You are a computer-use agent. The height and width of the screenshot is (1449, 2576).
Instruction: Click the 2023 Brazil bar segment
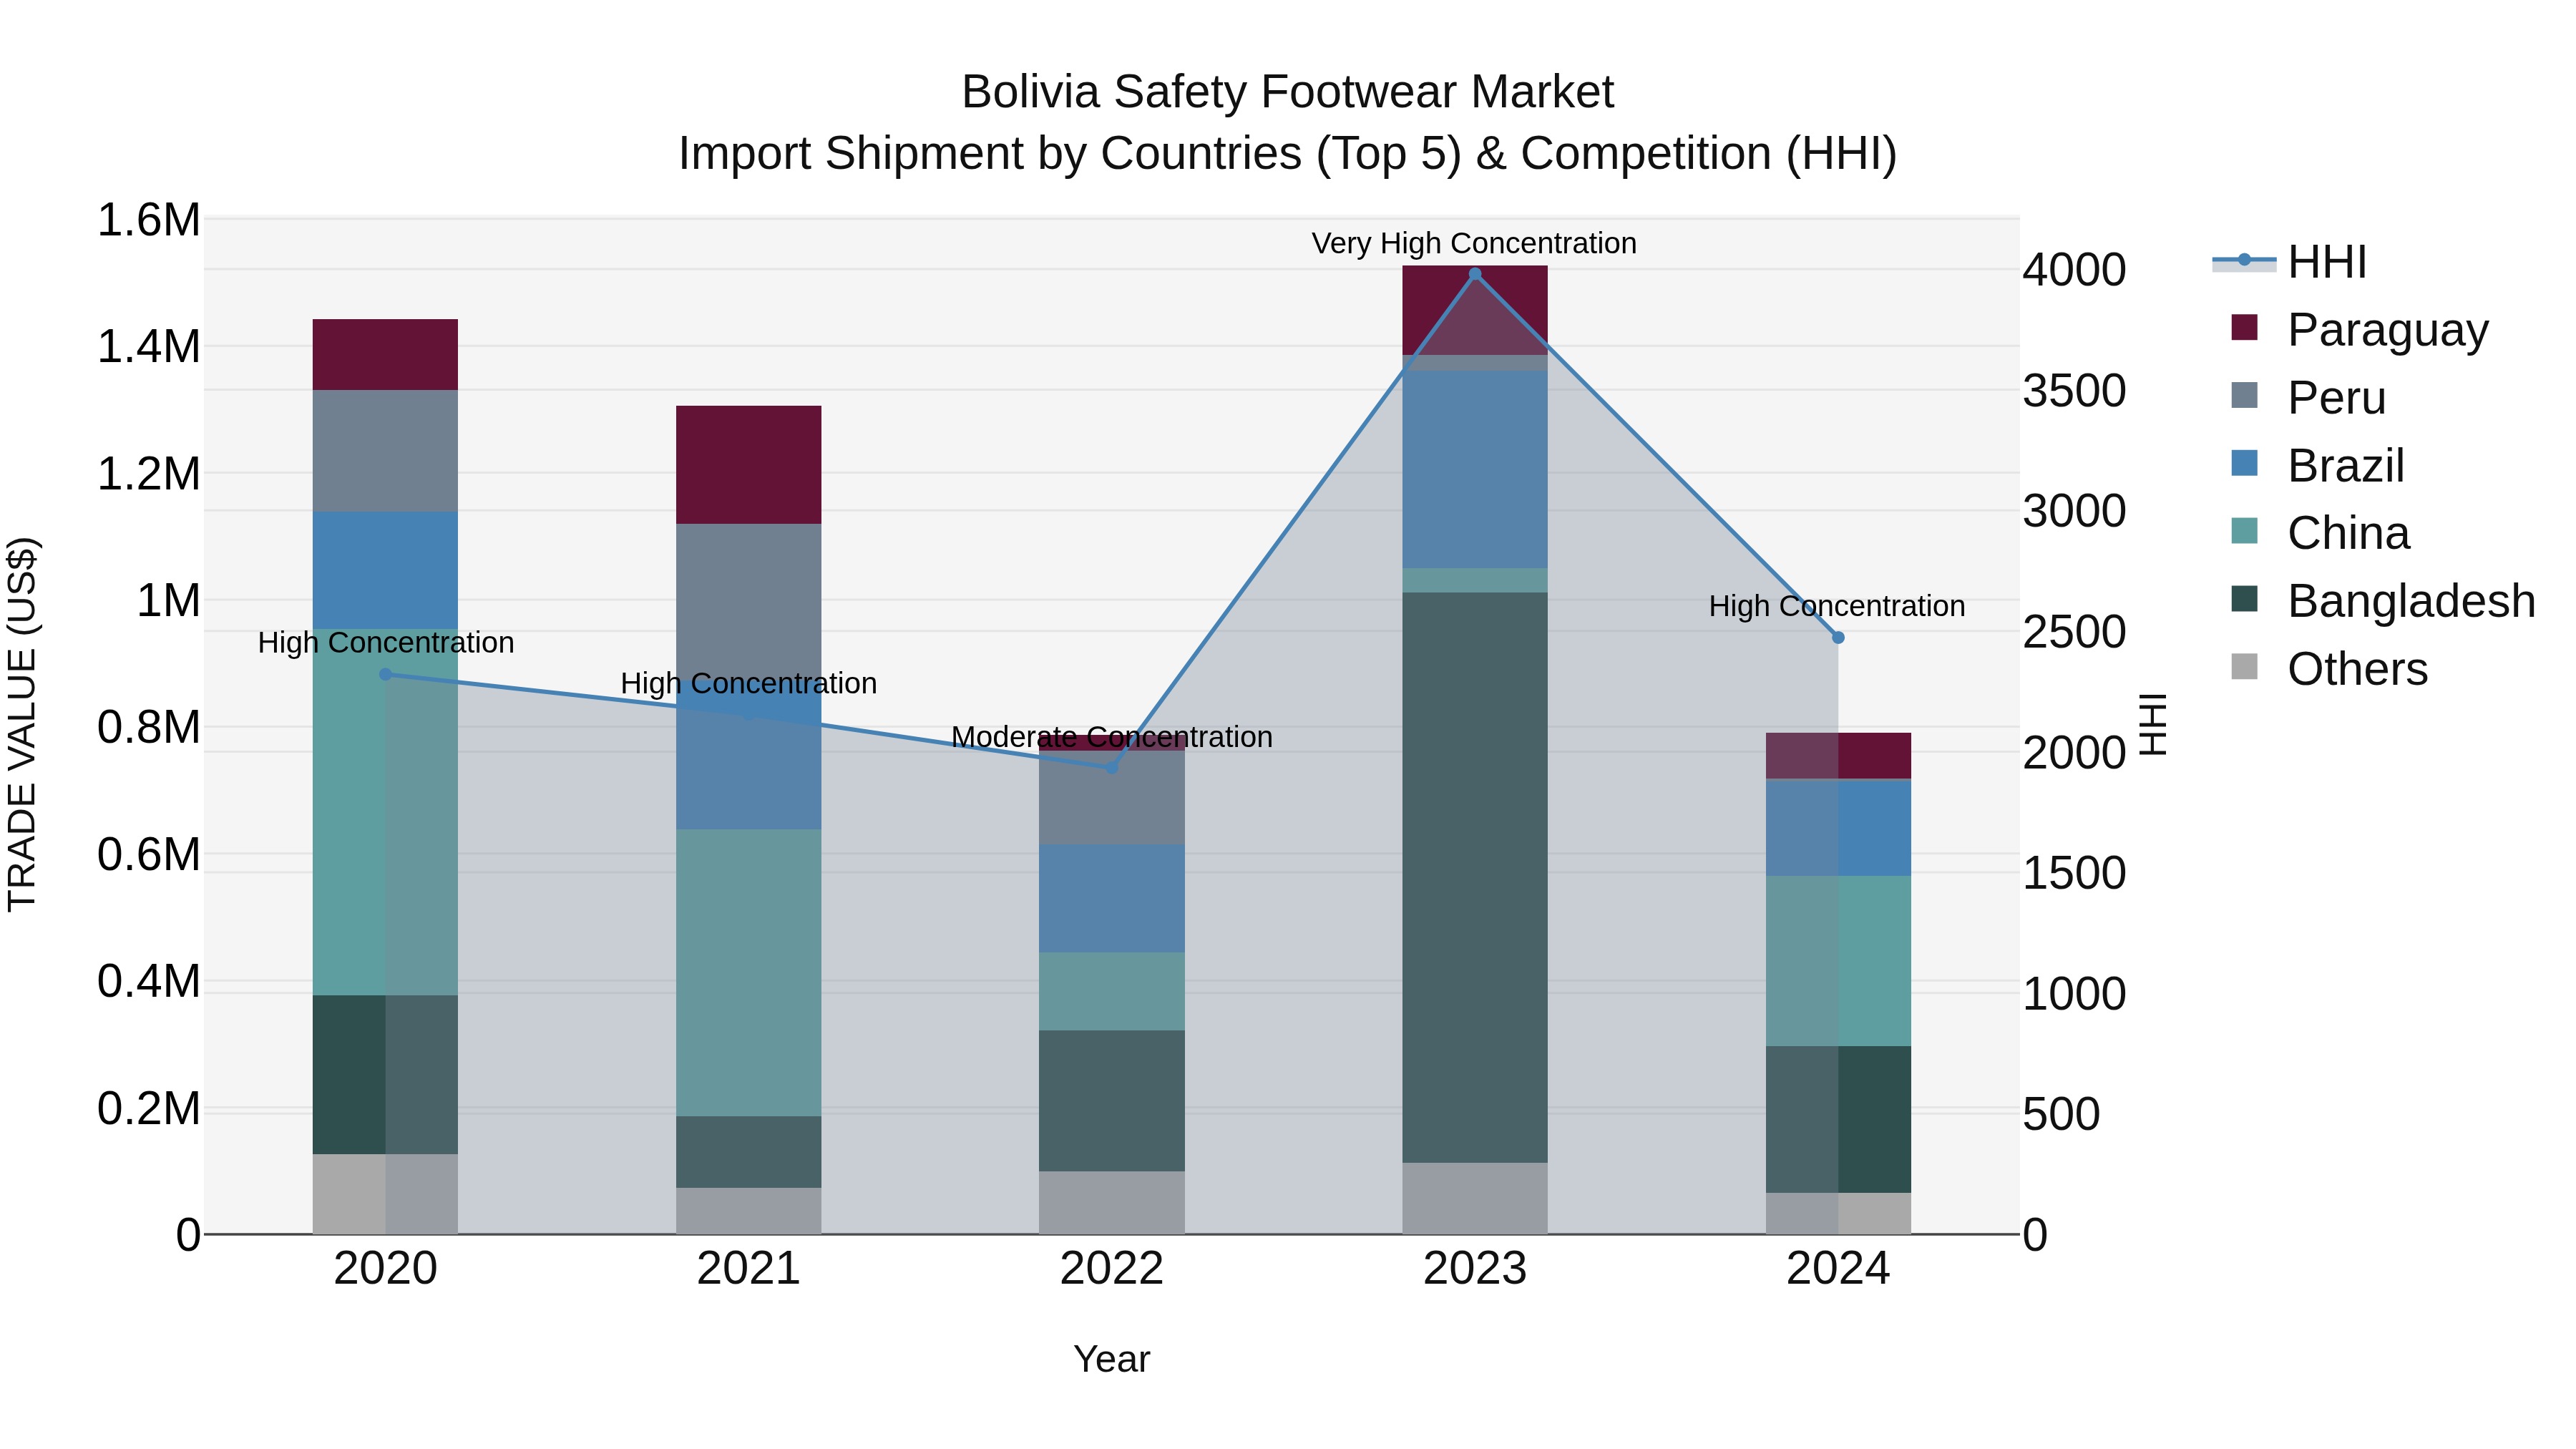point(1475,469)
